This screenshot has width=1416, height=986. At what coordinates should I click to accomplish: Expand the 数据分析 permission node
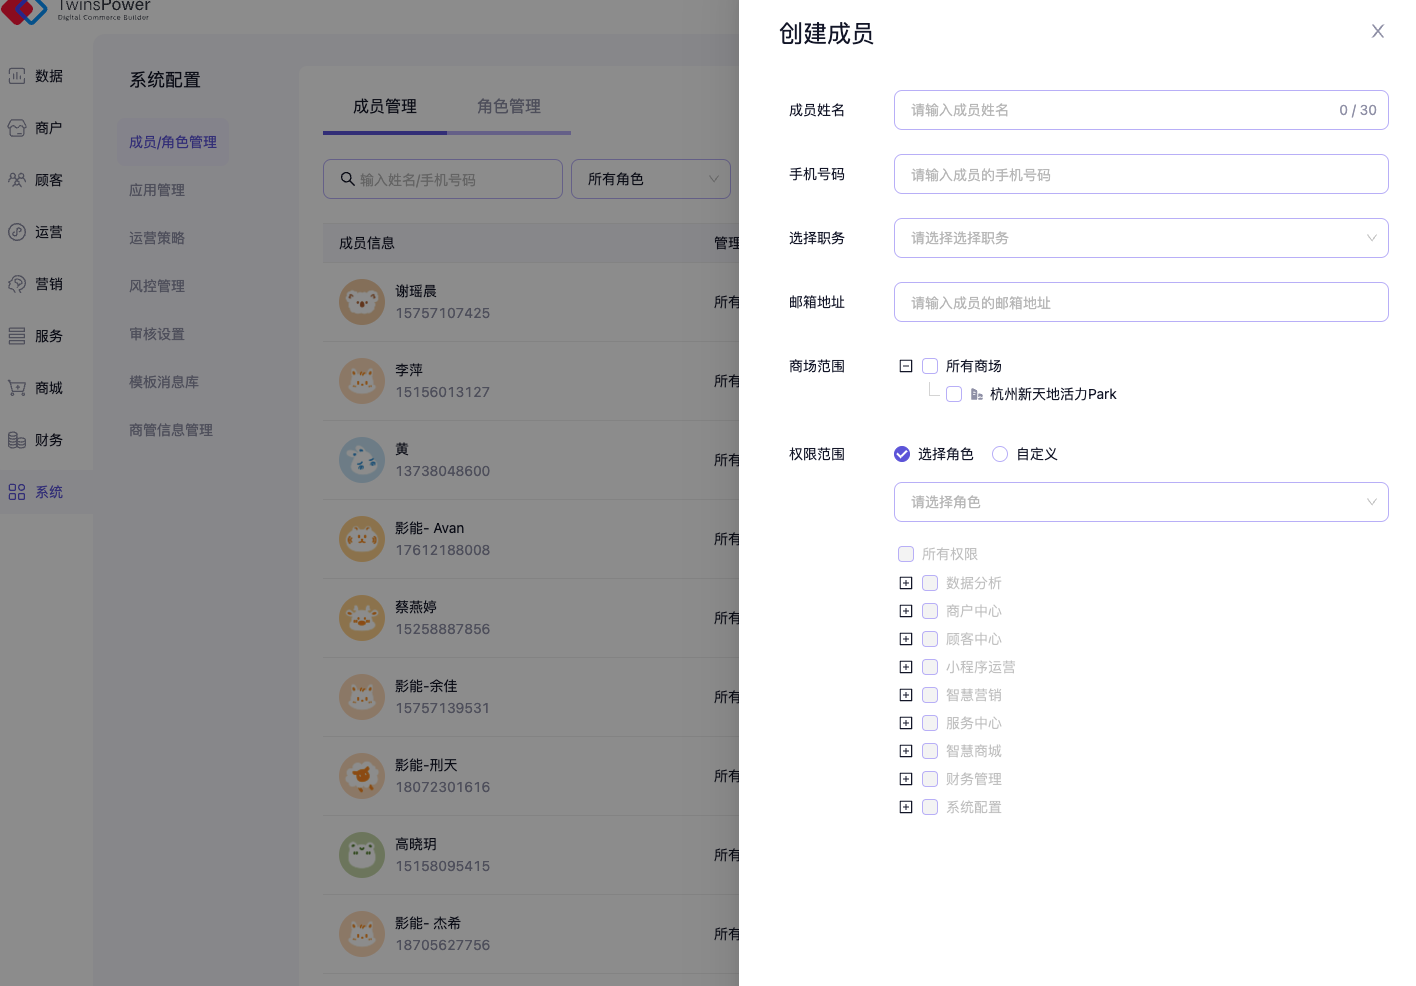tap(906, 583)
